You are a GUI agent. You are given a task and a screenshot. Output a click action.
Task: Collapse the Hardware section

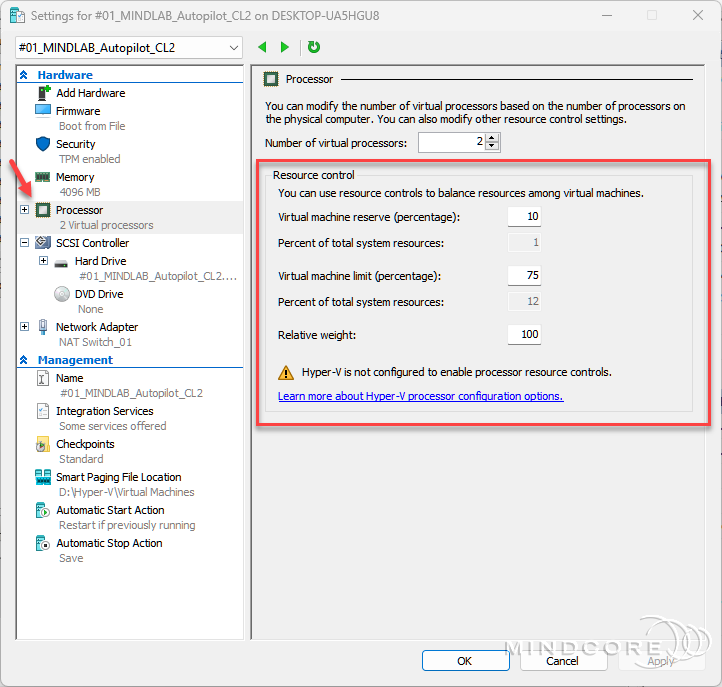[24, 75]
